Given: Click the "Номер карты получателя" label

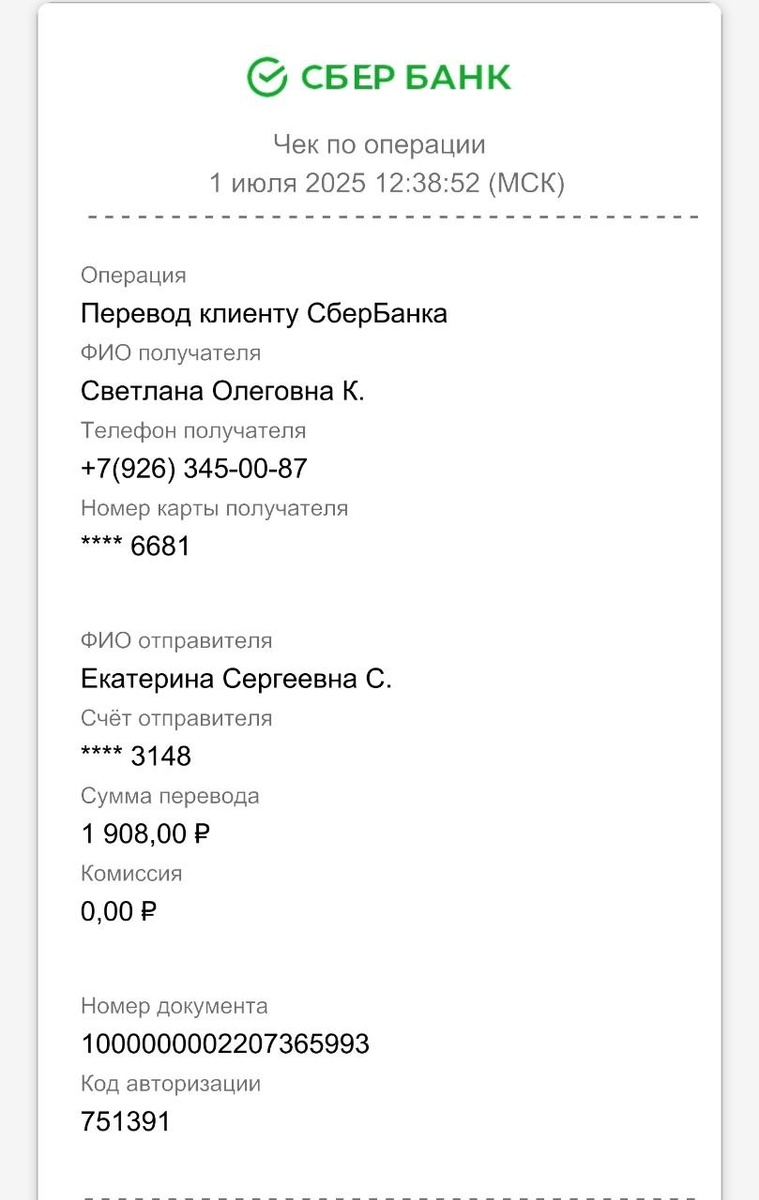Looking at the screenshot, I should click(x=214, y=508).
